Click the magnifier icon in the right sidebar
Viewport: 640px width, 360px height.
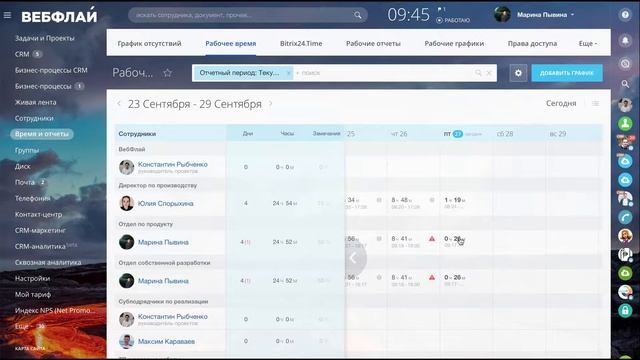coord(625,84)
